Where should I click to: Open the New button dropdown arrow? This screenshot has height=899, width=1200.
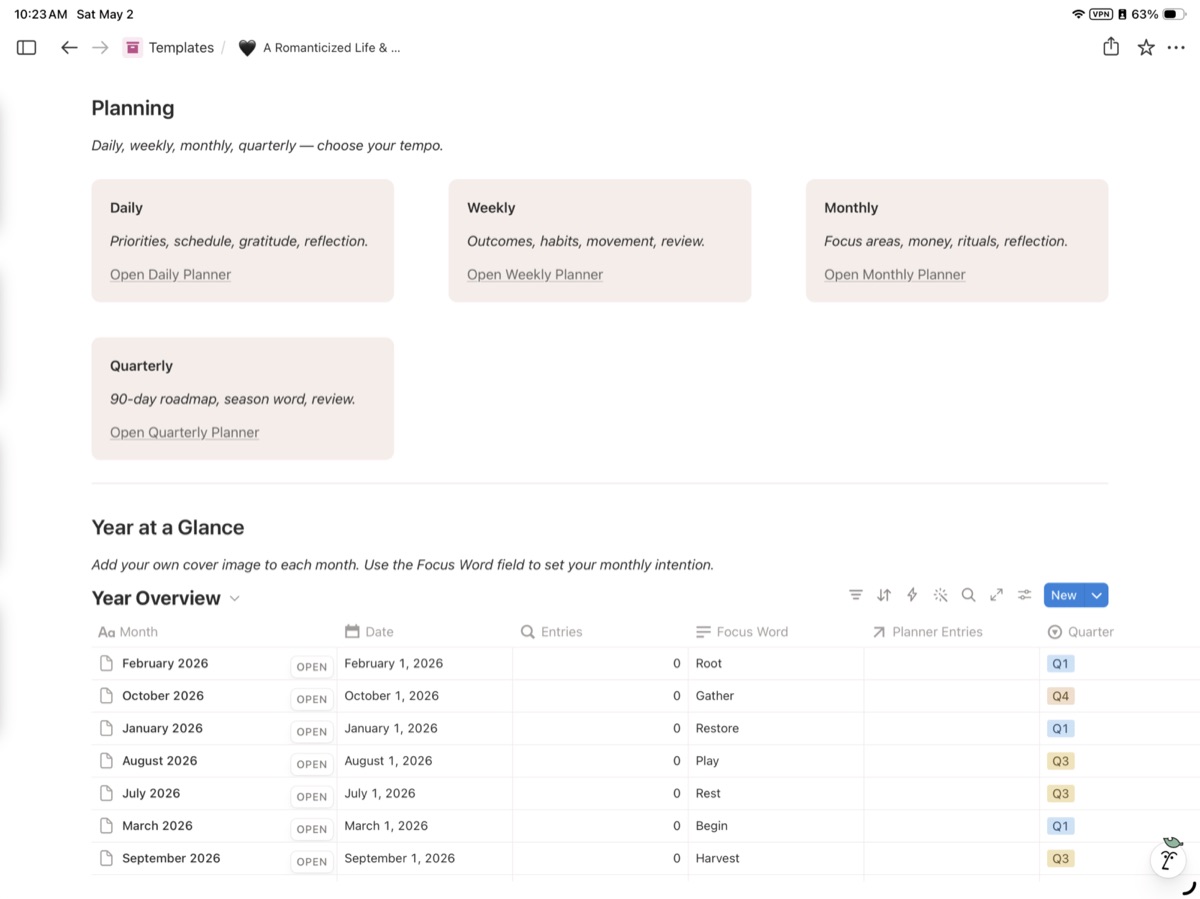click(1097, 595)
